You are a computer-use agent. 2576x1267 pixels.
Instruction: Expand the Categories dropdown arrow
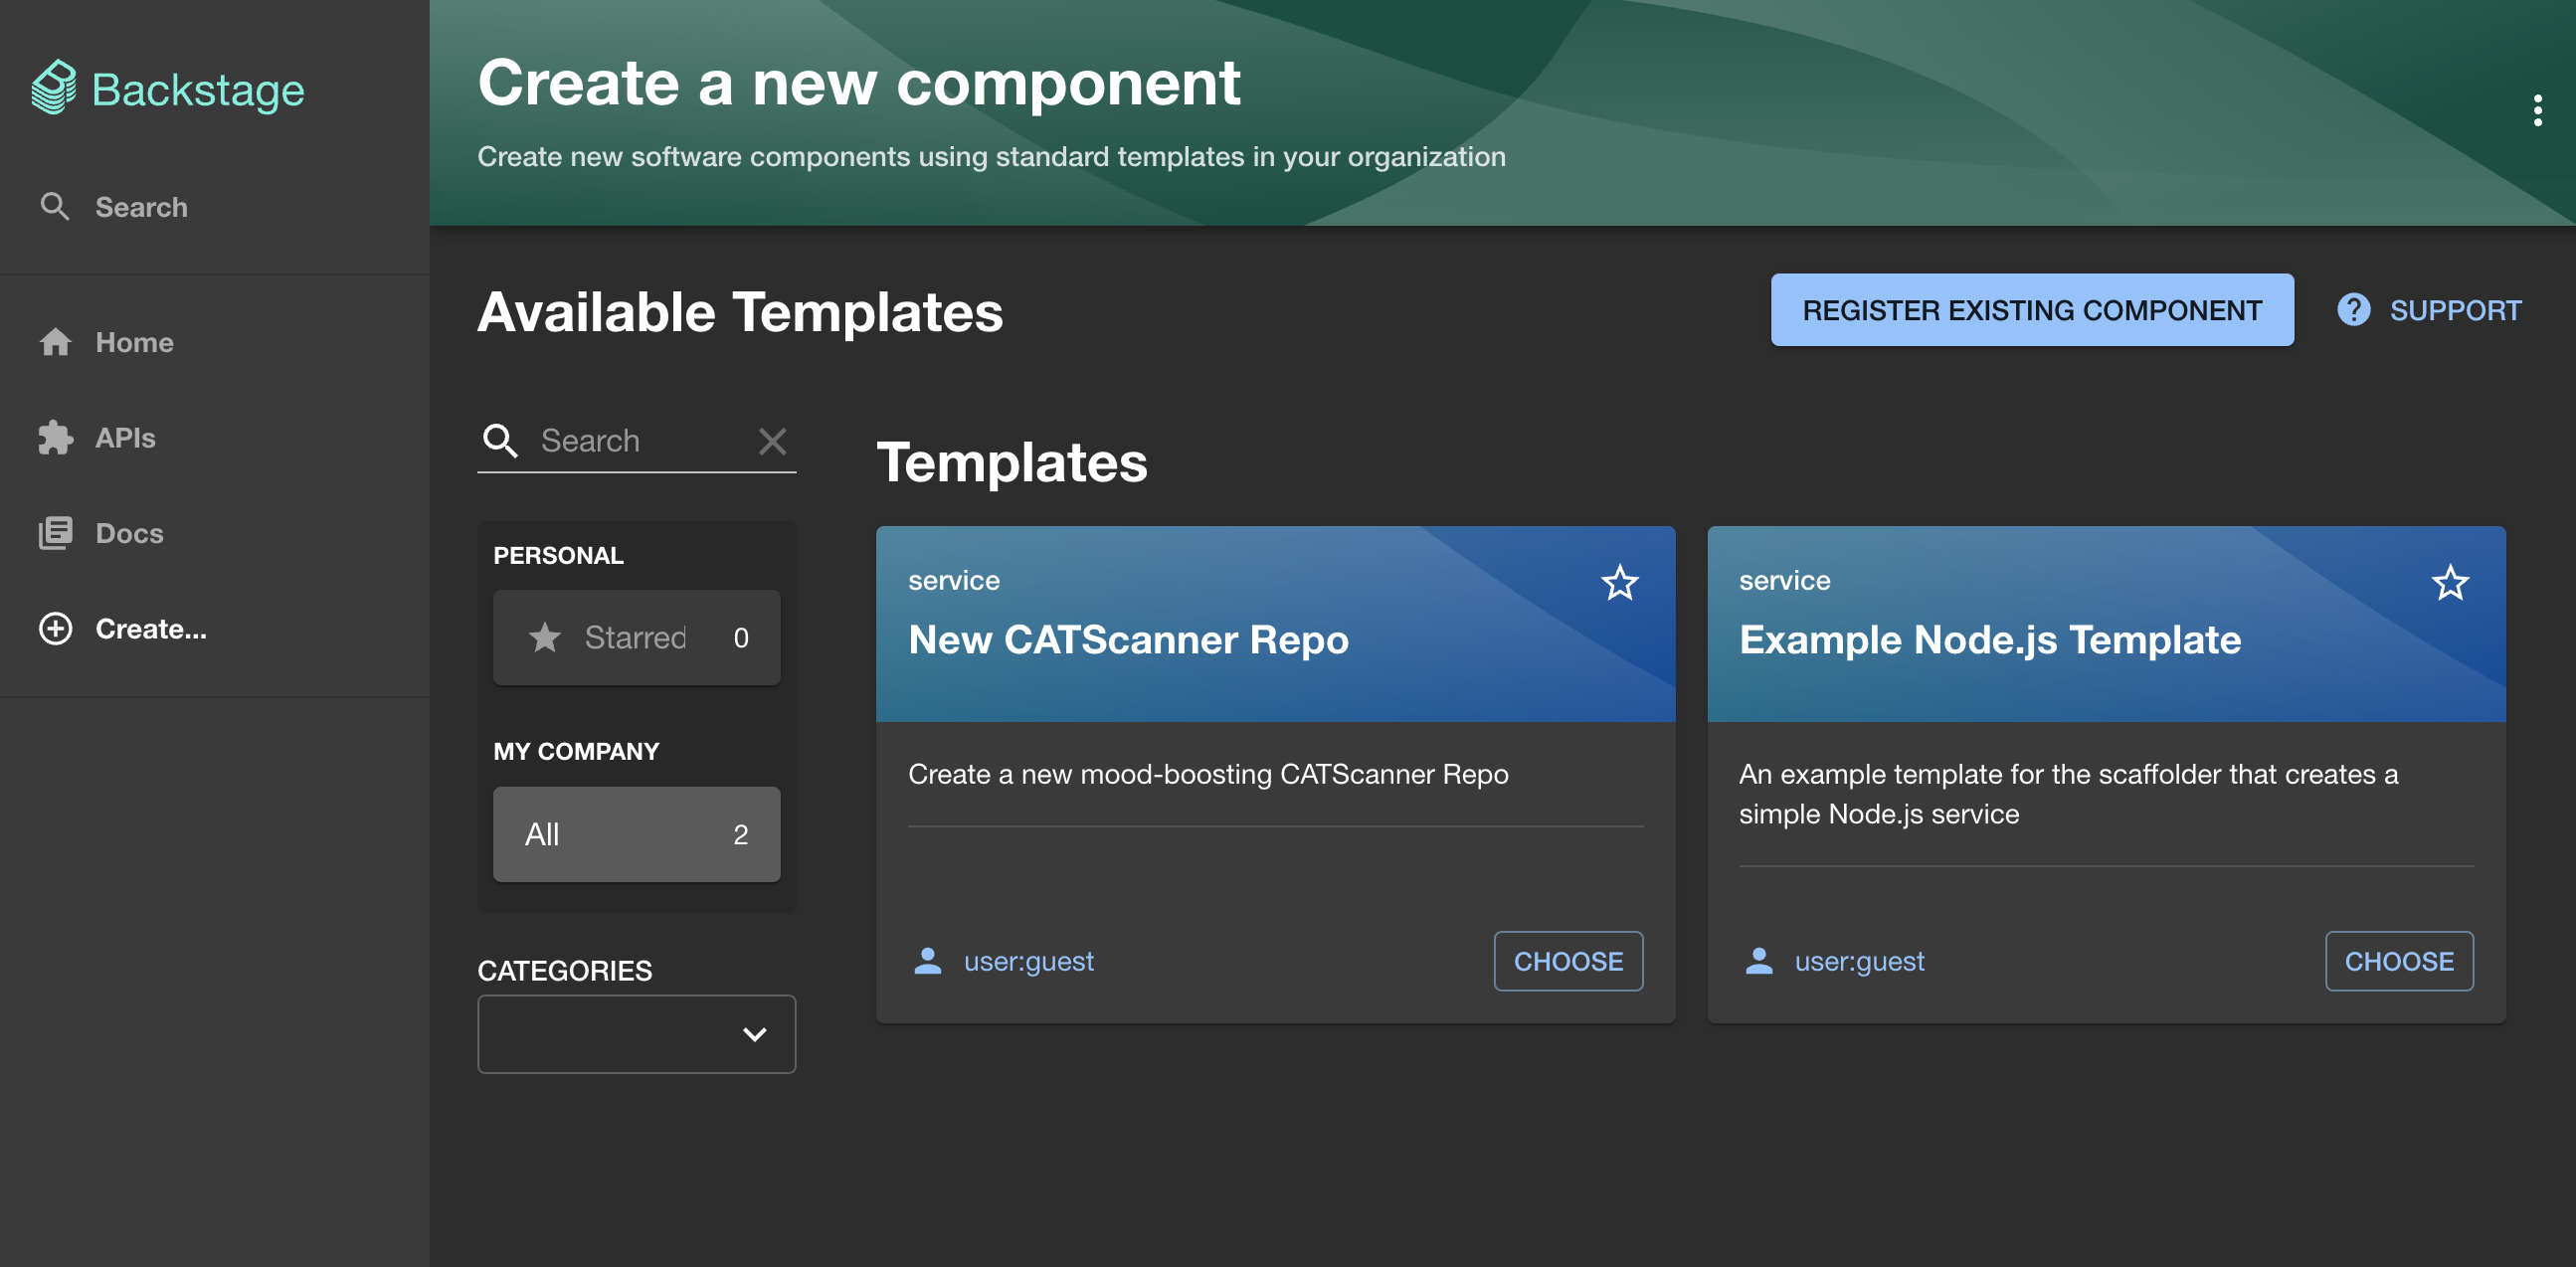click(x=754, y=1034)
